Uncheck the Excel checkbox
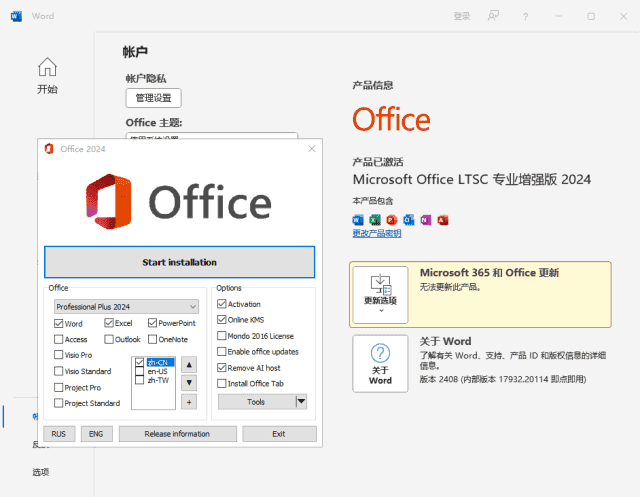640x497 pixels. point(109,324)
